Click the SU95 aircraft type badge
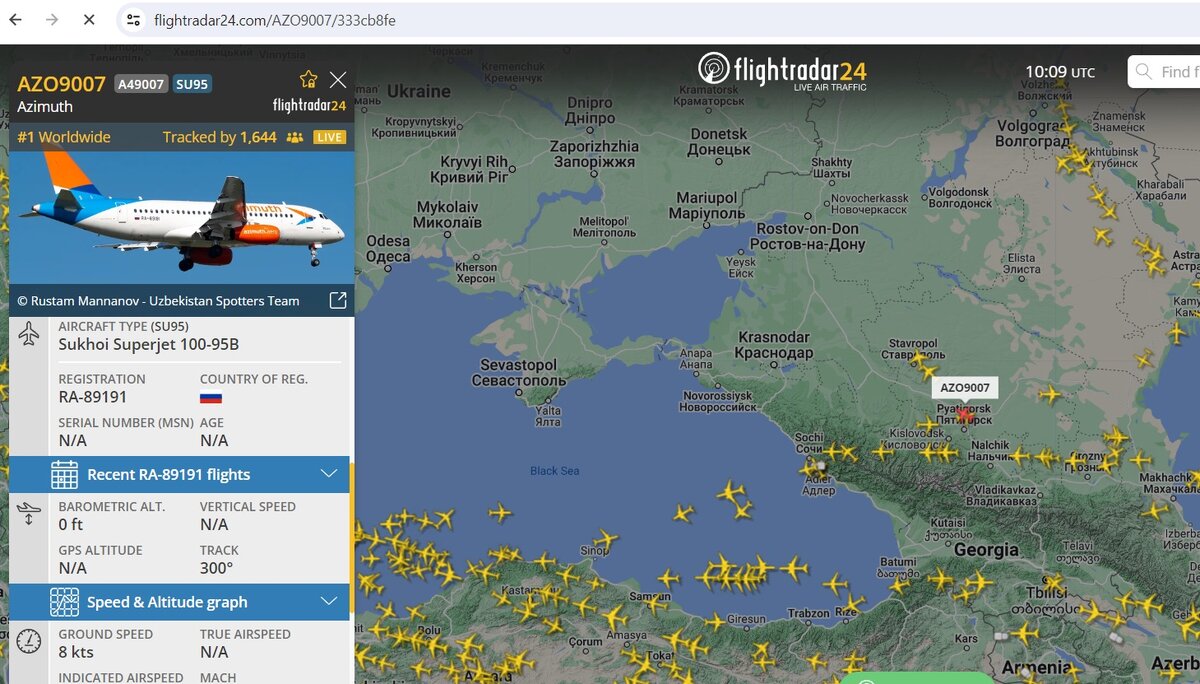1200x684 pixels. tap(192, 84)
